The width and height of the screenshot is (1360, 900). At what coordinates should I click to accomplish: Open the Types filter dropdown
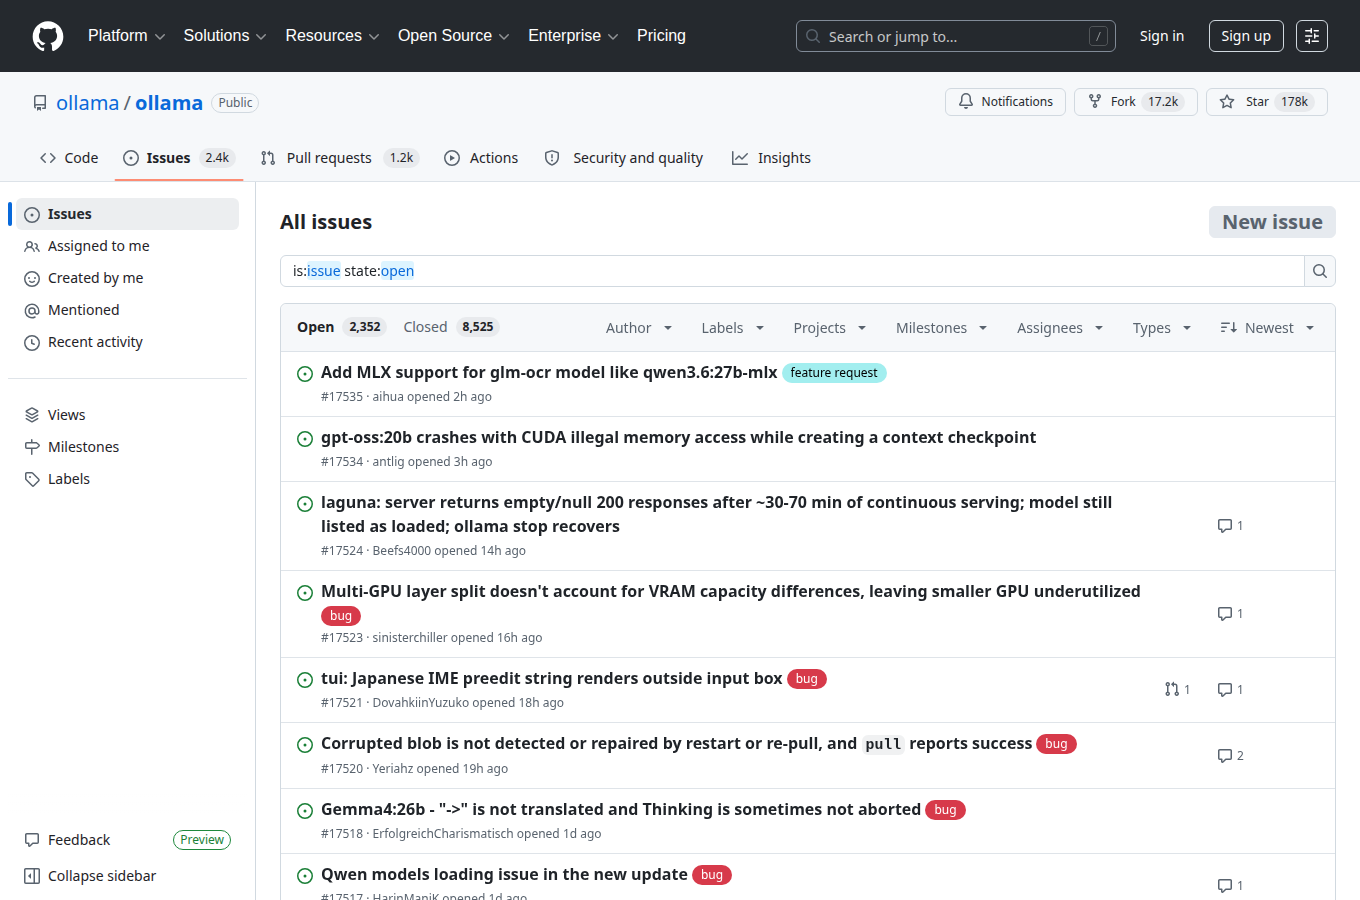(1162, 328)
